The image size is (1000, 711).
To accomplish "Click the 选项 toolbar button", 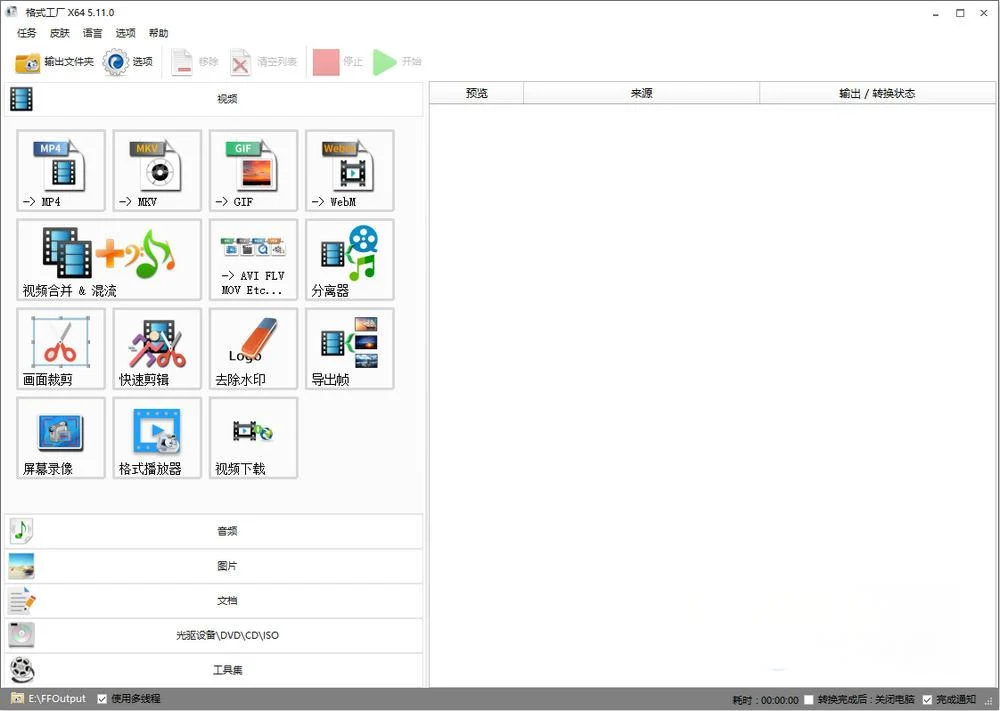I will [x=128, y=62].
